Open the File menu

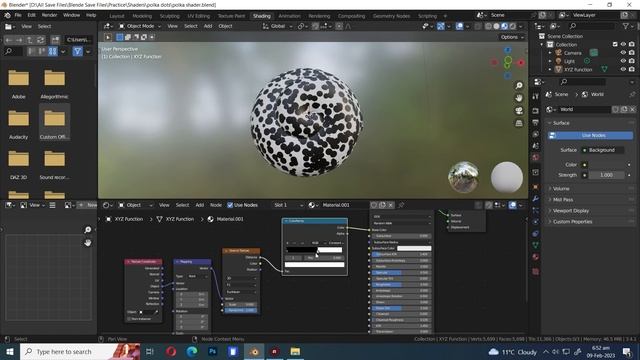(x=18, y=15)
